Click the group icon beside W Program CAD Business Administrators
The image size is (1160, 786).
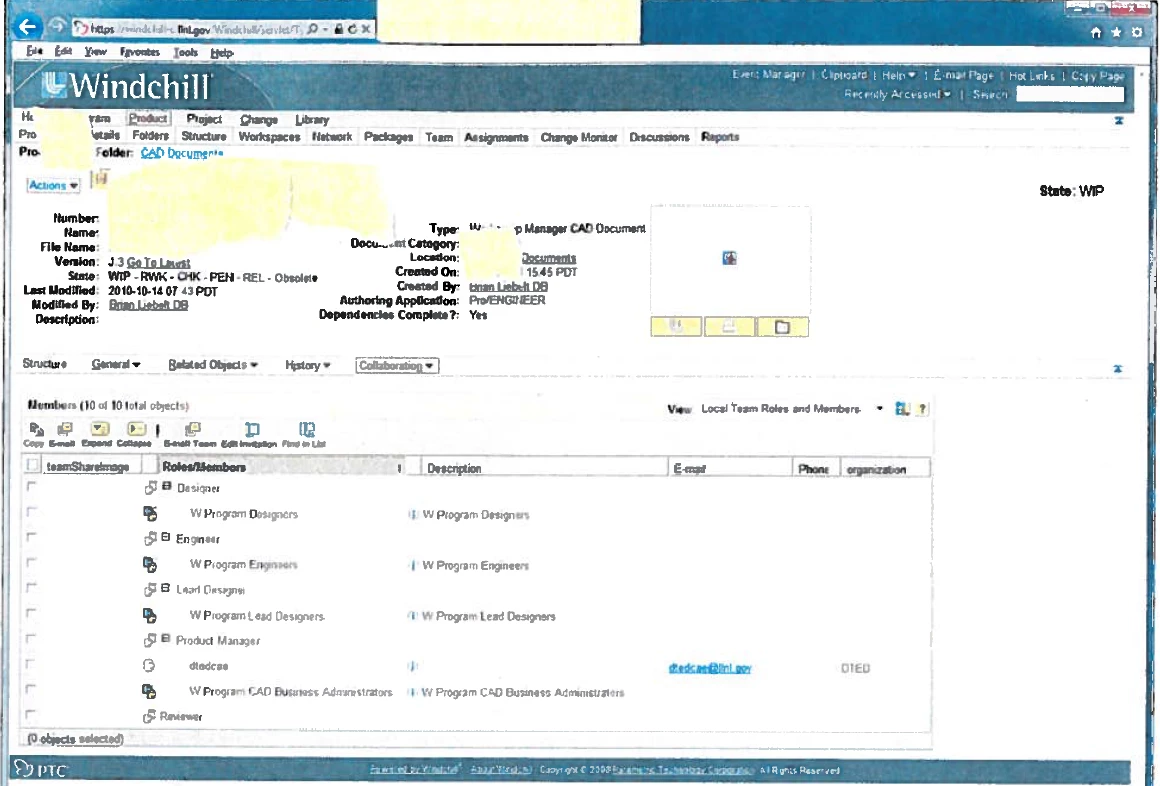tap(149, 691)
